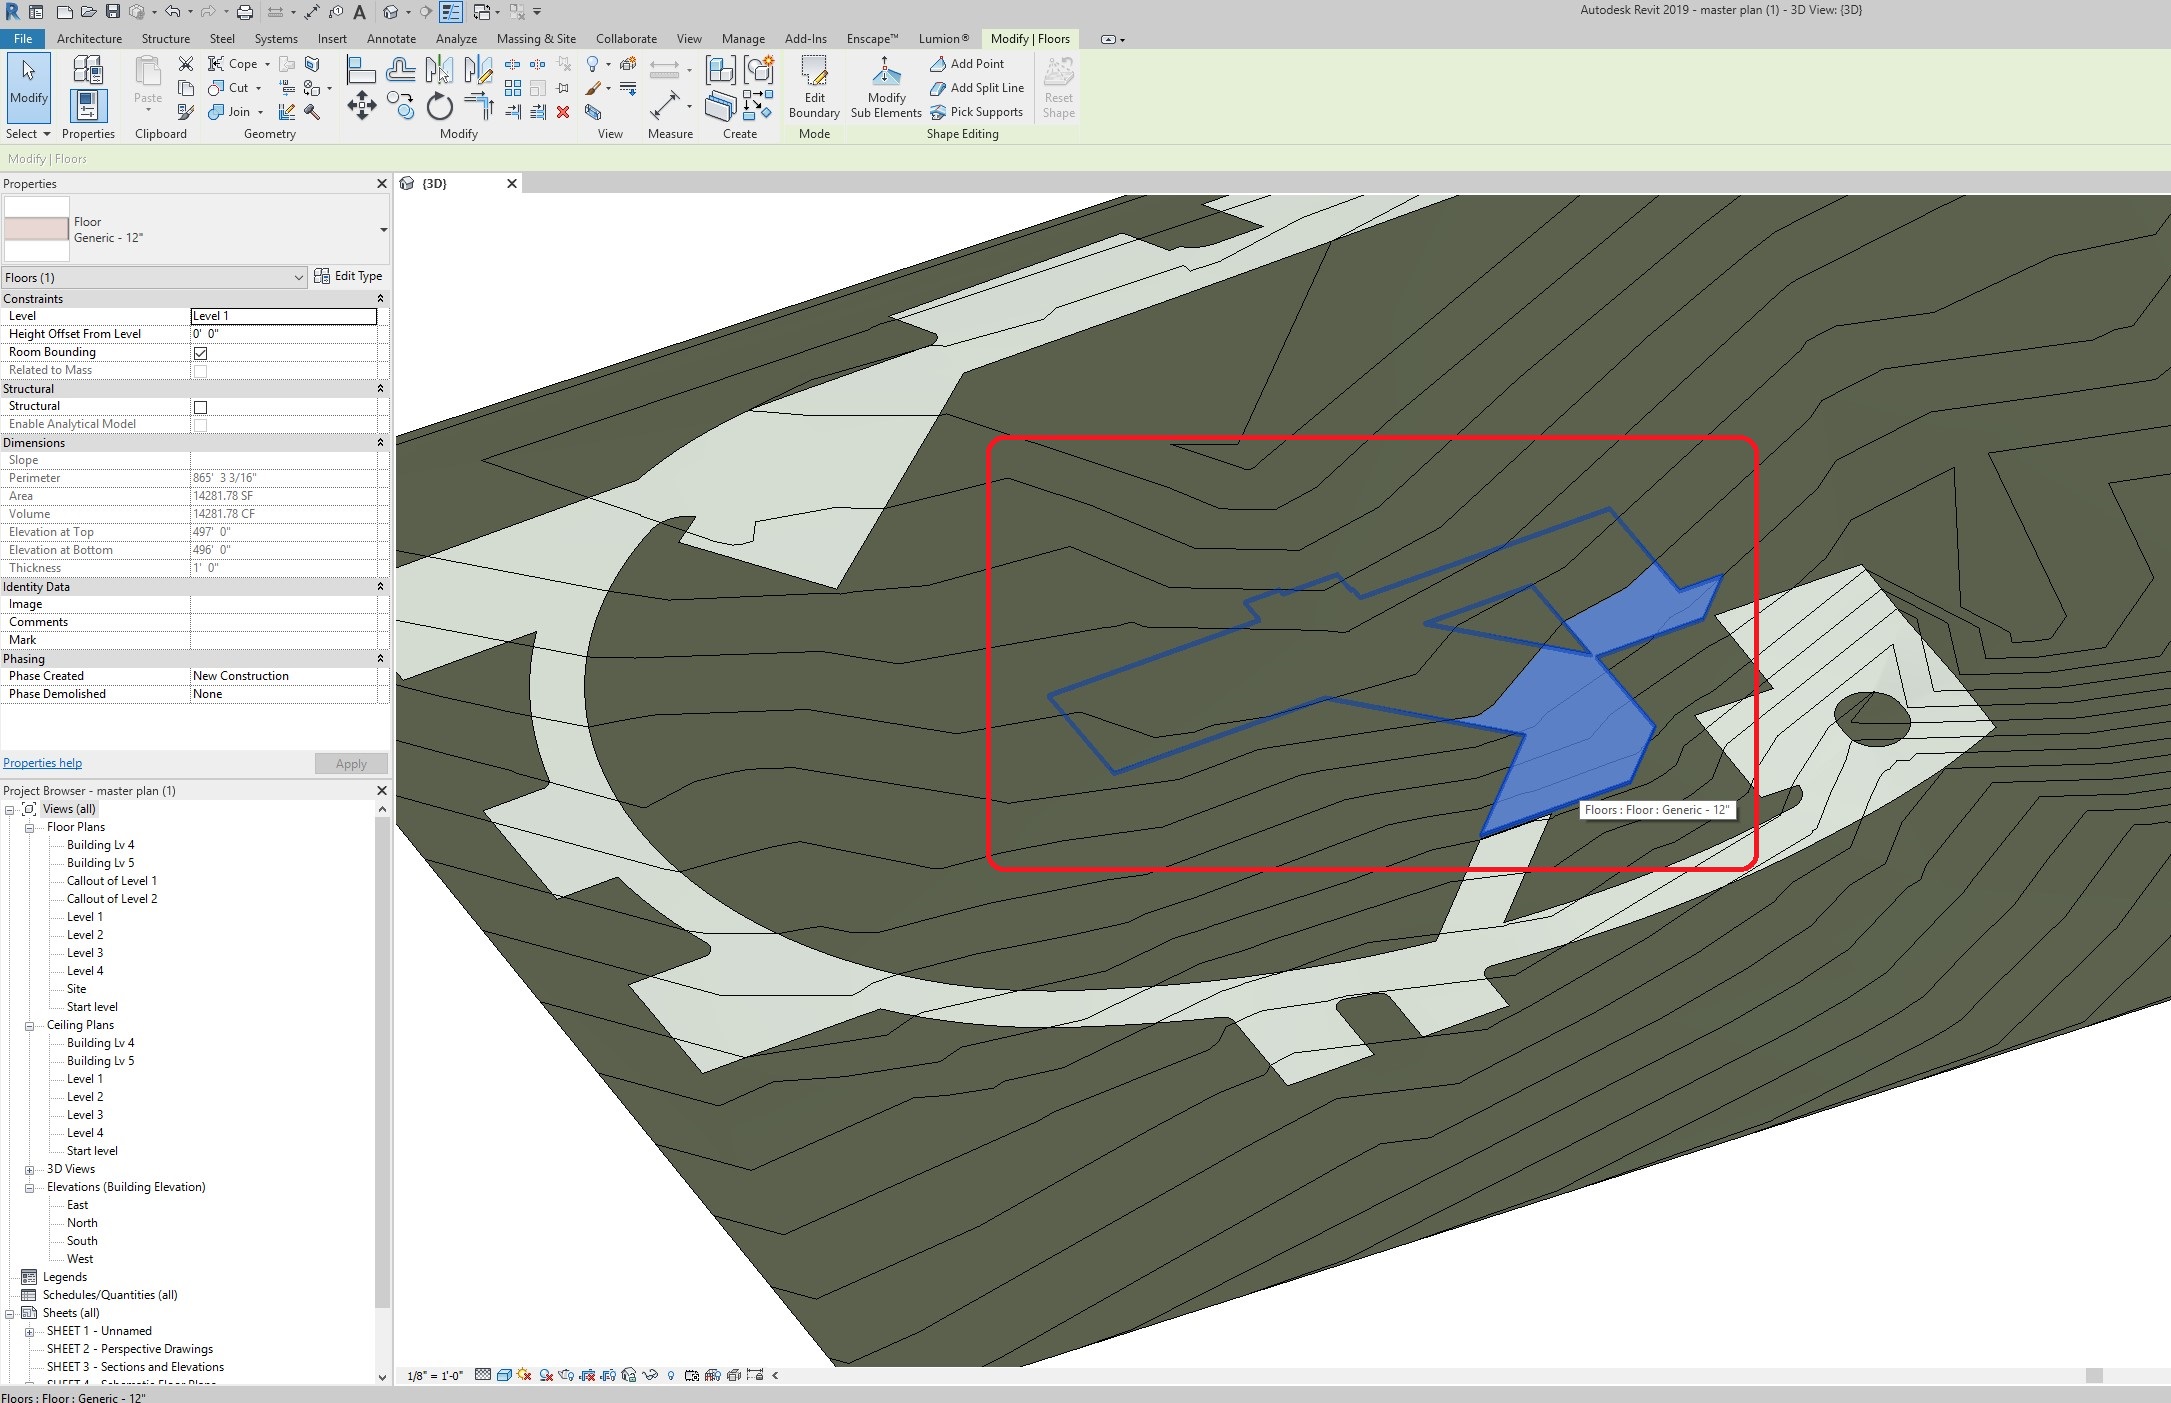
Task: Click the Edit Boundary icon
Action: point(814,88)
